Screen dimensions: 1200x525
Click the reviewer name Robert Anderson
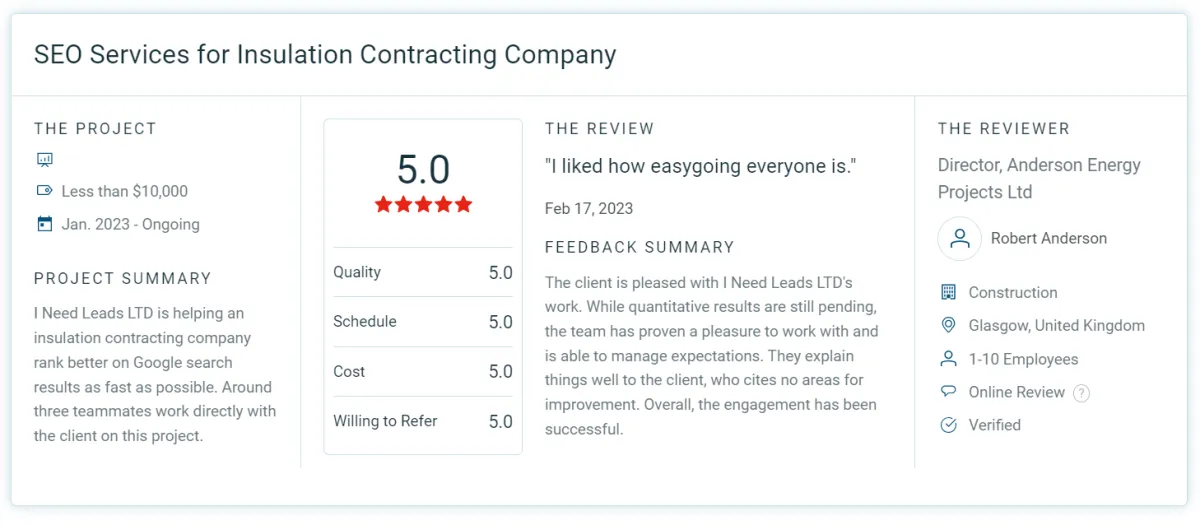[x=1048, y=239]
